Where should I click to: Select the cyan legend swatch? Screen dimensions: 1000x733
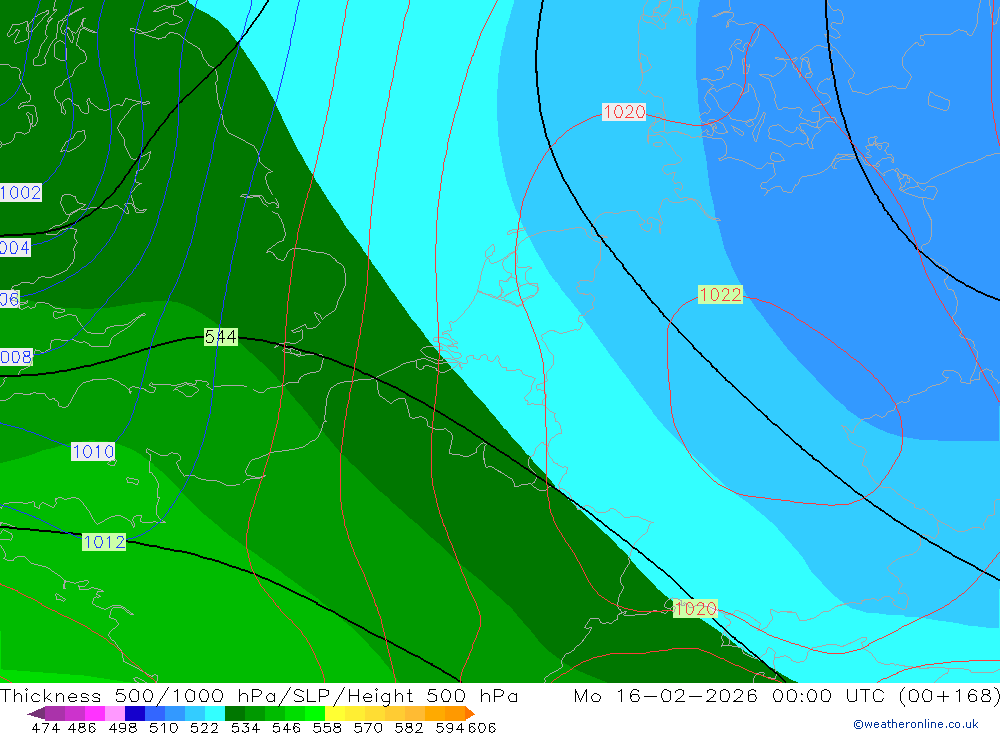coord(214,713)
